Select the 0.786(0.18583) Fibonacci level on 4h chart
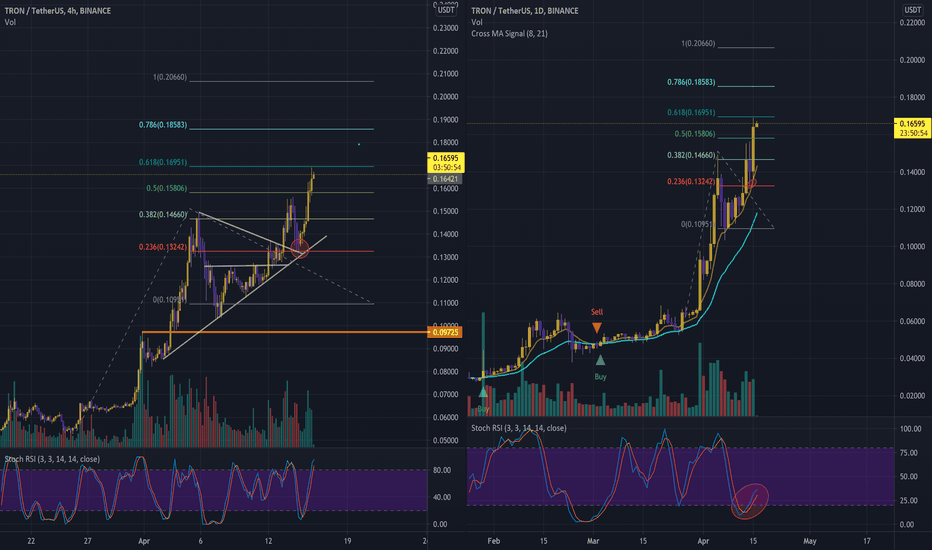The image size is (932, 550). [163, 125]
